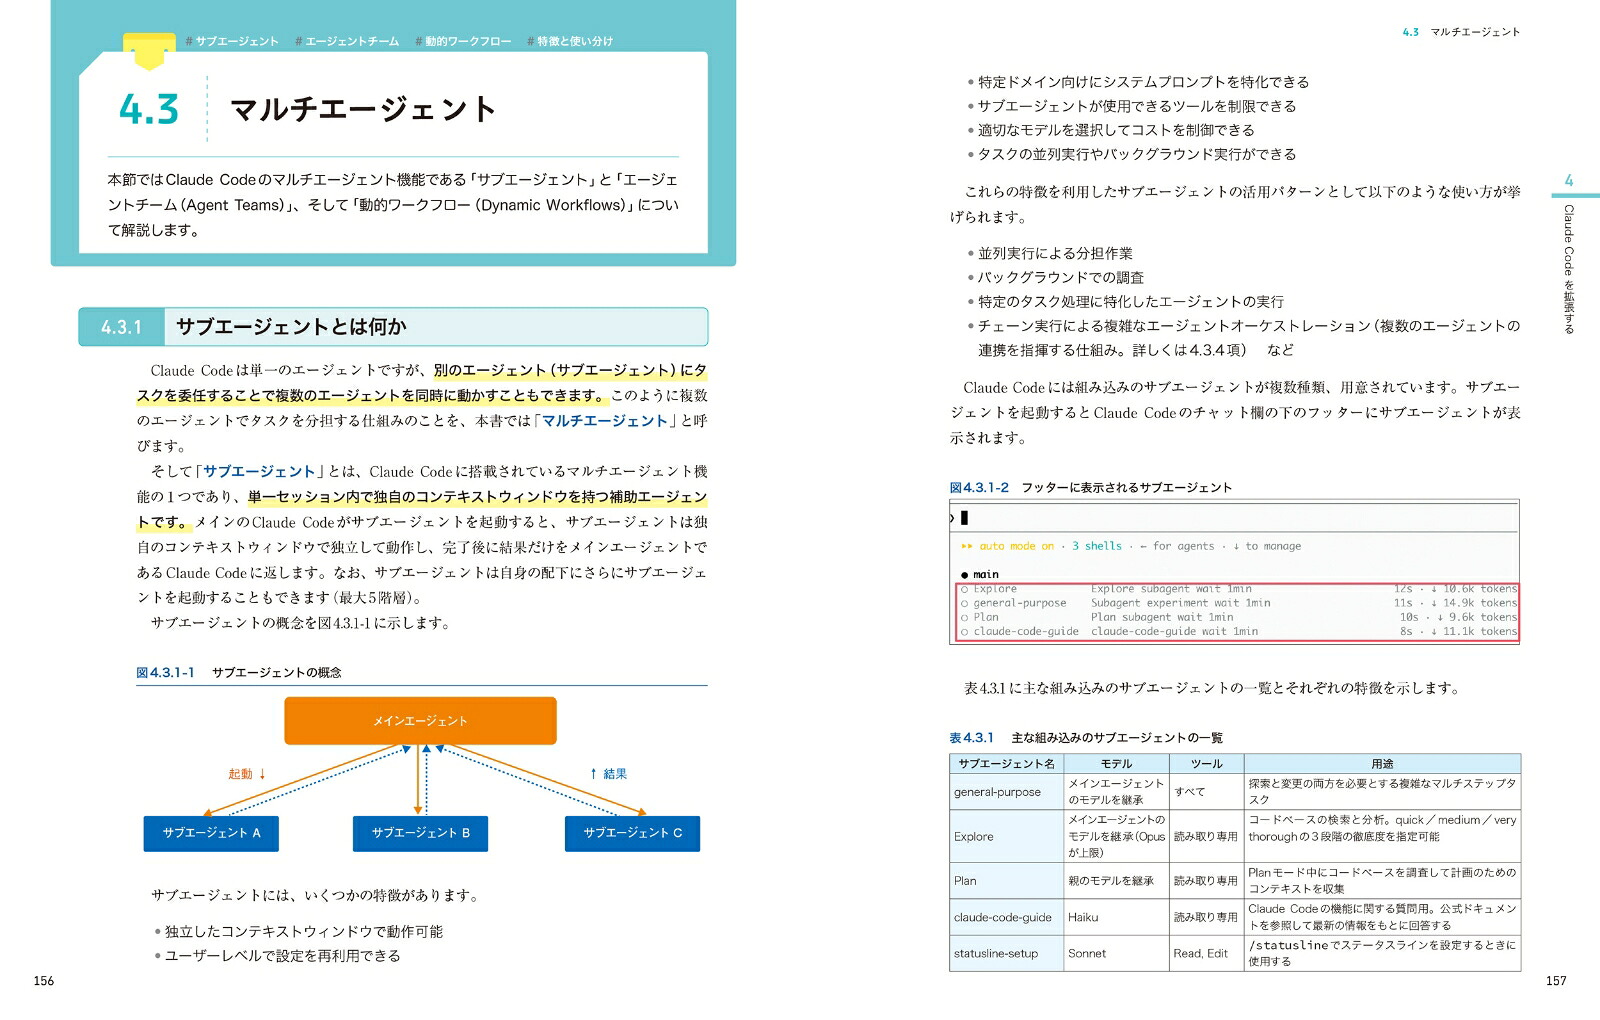Click the bullet 特定ドメイン向けにシステムプロンプトを特化できる
This screenshot has height=1020, width=1600.
point(1138,82)
